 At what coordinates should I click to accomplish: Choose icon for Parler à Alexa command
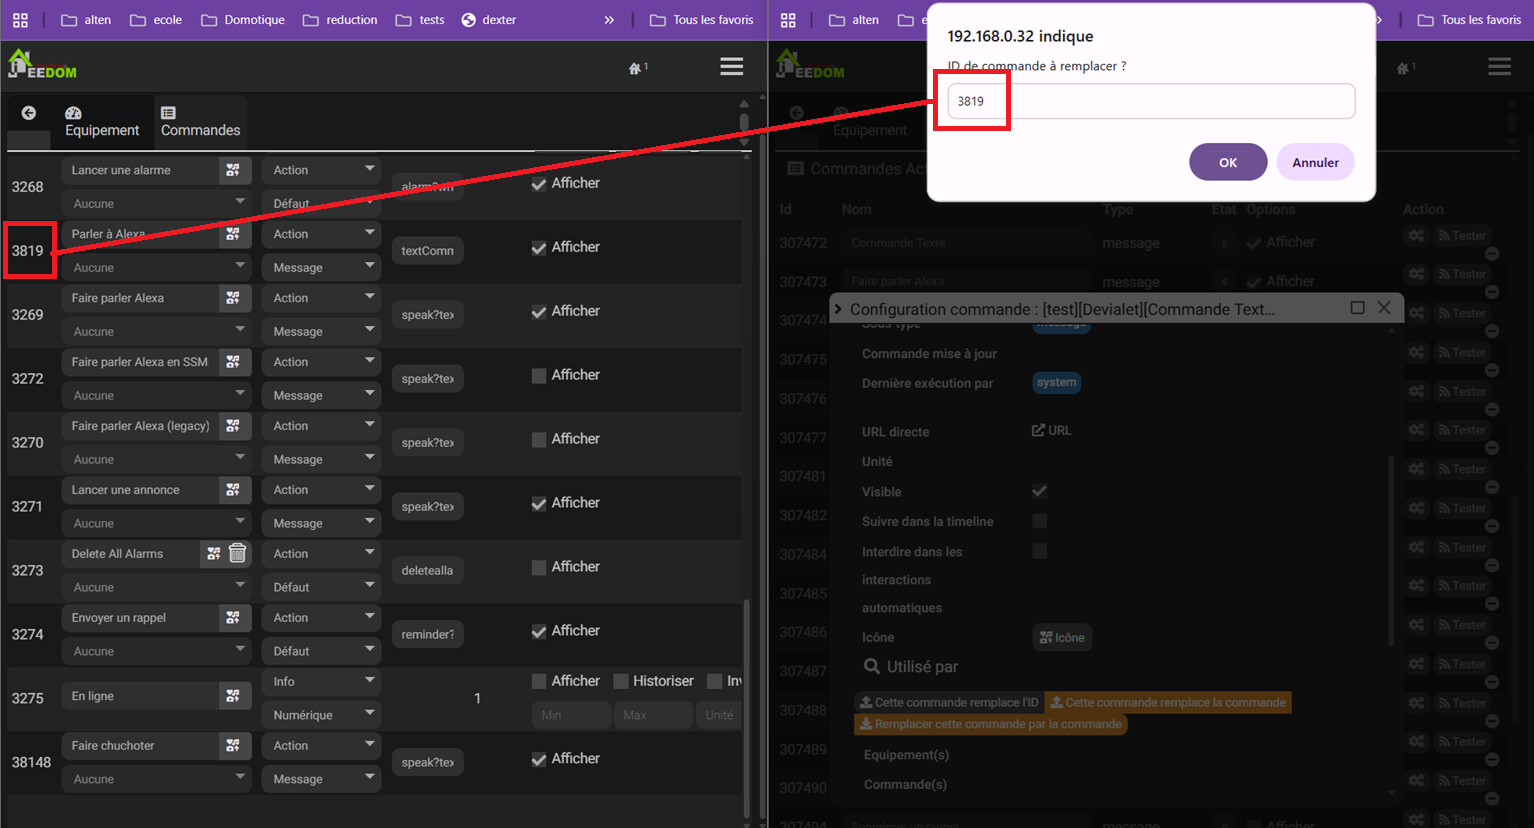click(233, 234)
